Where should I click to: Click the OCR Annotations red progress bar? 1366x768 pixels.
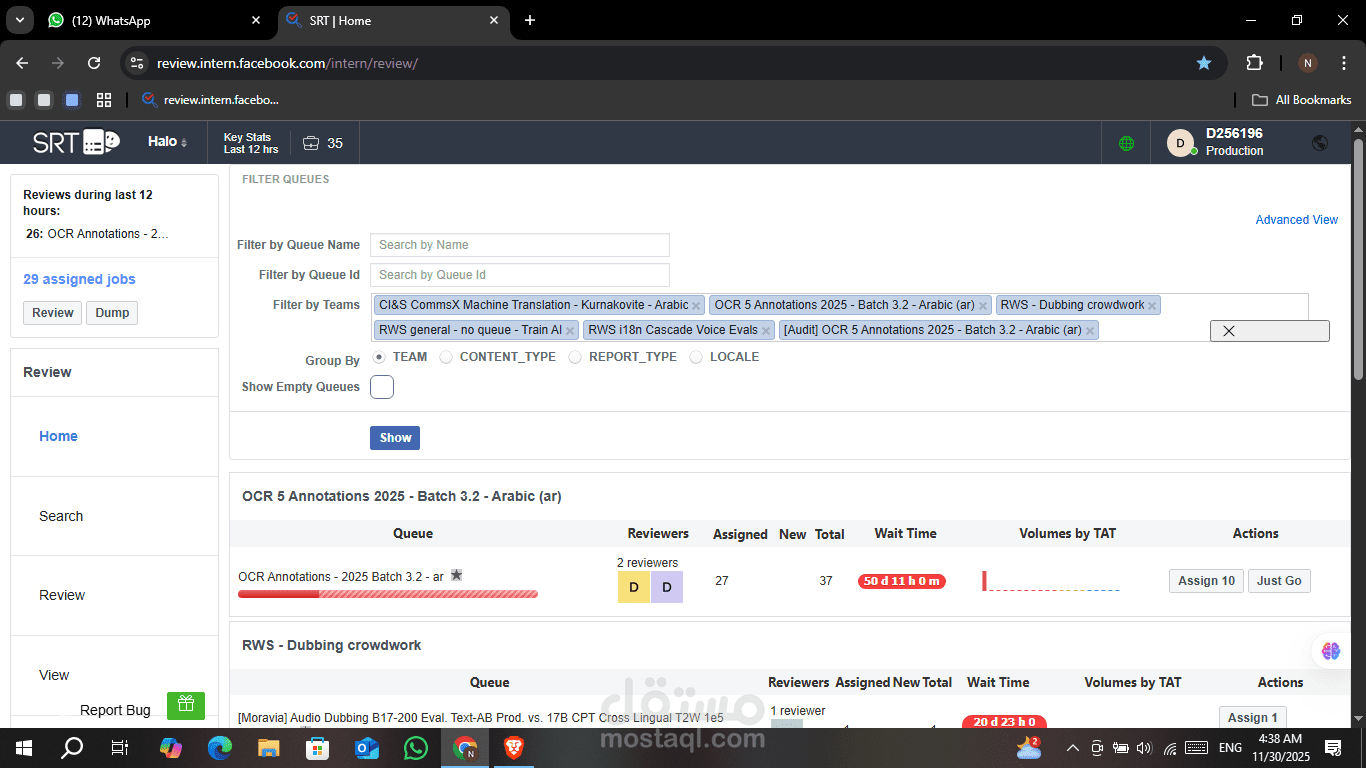[x=388, y=594]
